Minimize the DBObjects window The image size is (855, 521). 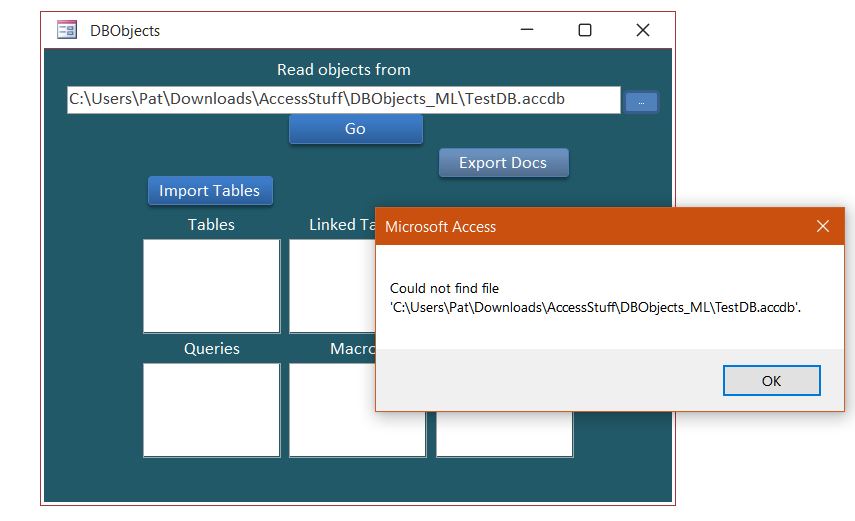pos(527,30)
